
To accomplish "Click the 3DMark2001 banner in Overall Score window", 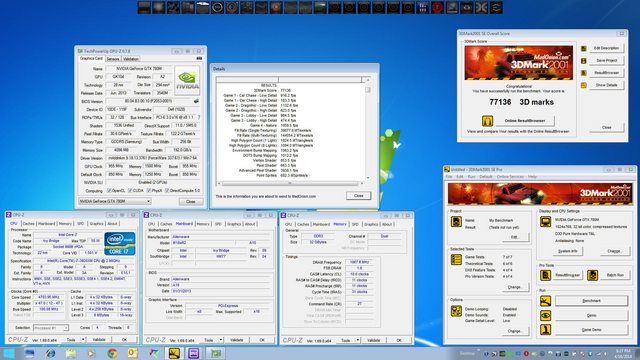I will 518,63.
